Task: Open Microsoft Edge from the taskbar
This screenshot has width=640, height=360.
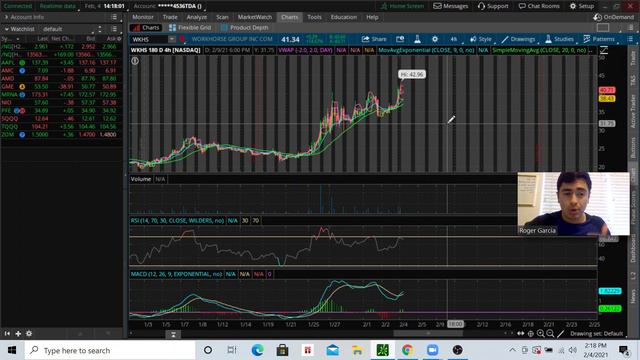Action: 258,350
